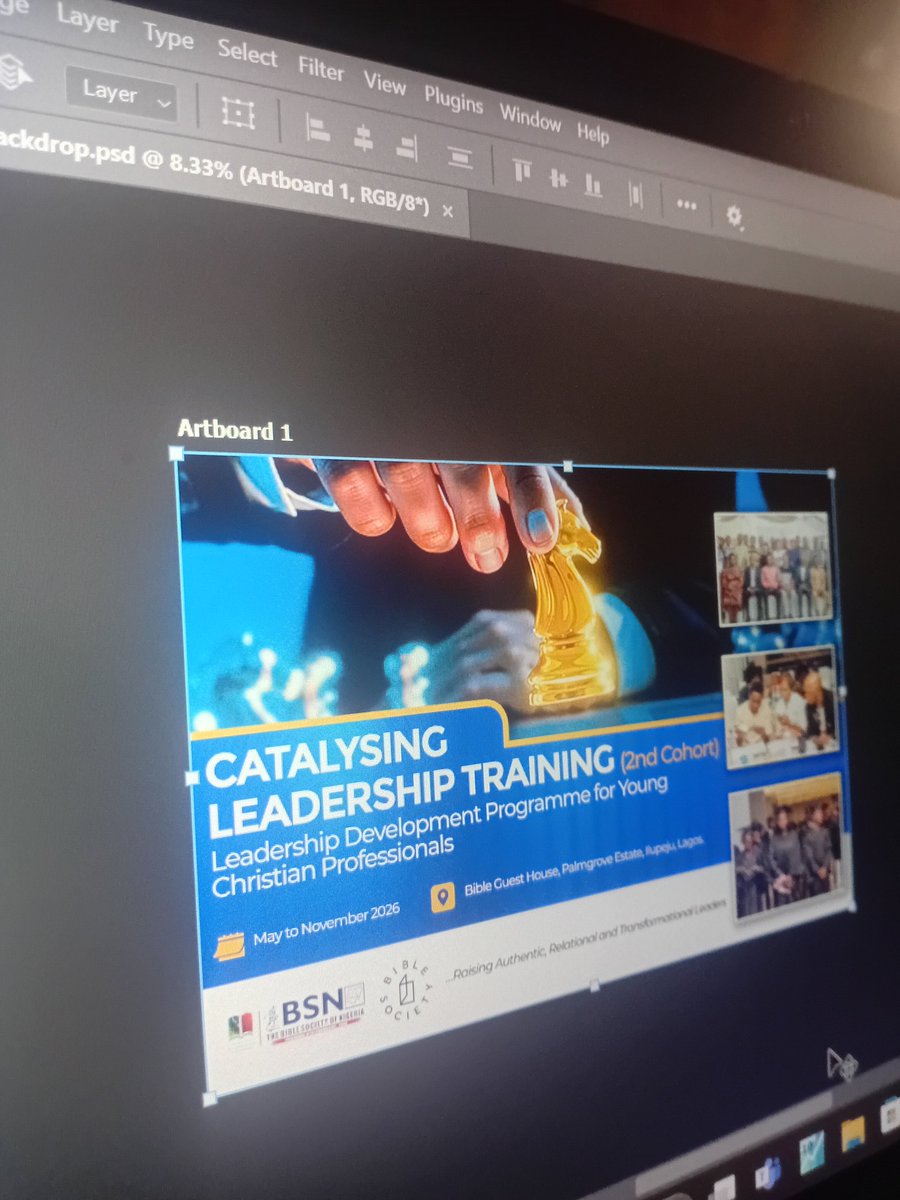Click the Artboard 1 label

tap(235, 431)
